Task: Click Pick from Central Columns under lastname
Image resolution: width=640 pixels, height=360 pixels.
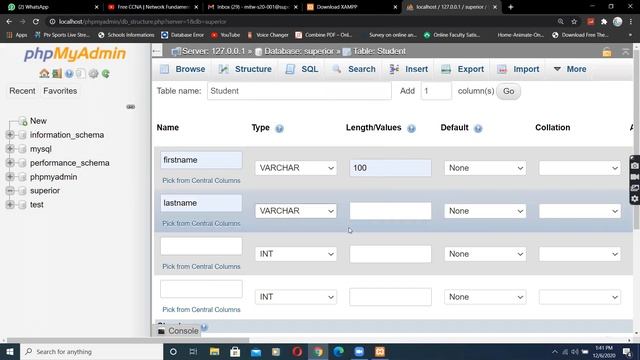Action: click(x=201, y=223)
